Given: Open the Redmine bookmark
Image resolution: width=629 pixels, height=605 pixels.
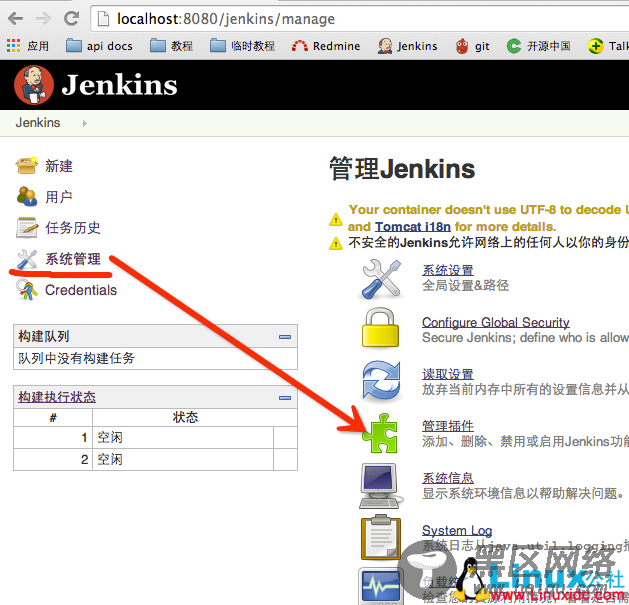Looking at the screenshot, I should pos(326,46).
